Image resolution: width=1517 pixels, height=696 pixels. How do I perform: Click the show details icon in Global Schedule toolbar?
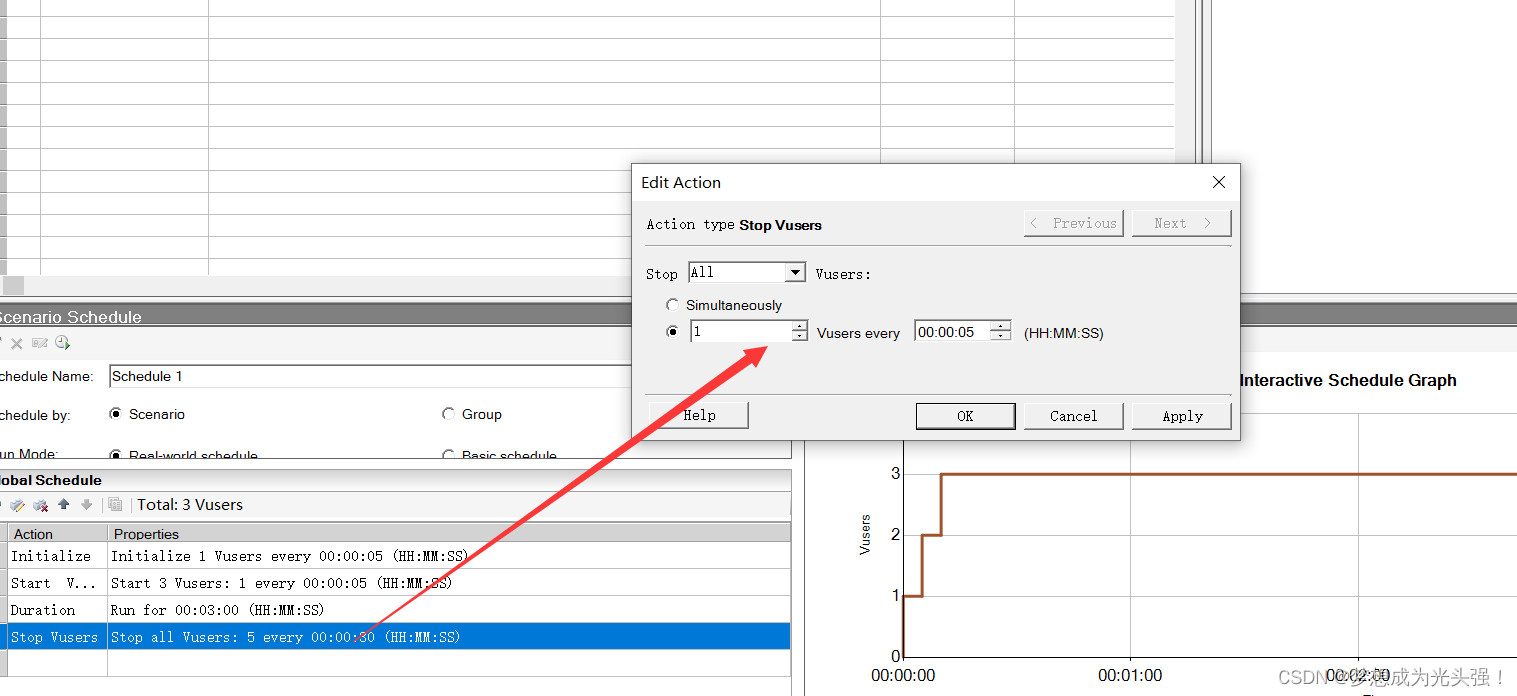[x=115, y=505]
